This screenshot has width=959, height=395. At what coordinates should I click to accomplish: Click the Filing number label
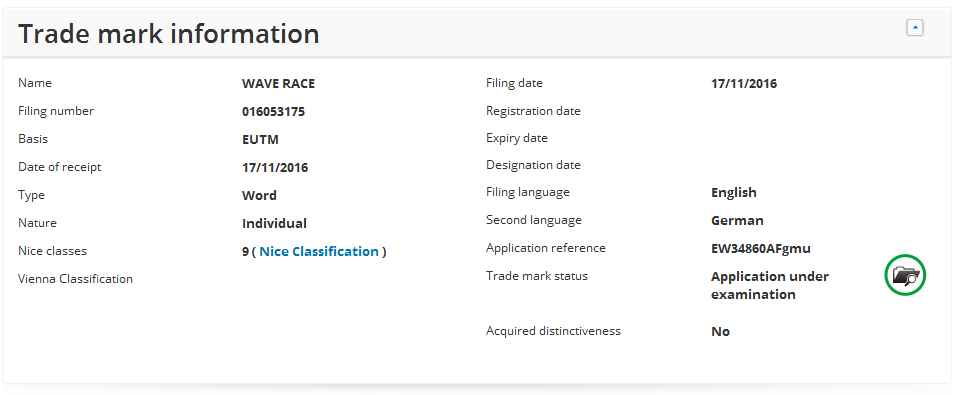pos(56,111)
